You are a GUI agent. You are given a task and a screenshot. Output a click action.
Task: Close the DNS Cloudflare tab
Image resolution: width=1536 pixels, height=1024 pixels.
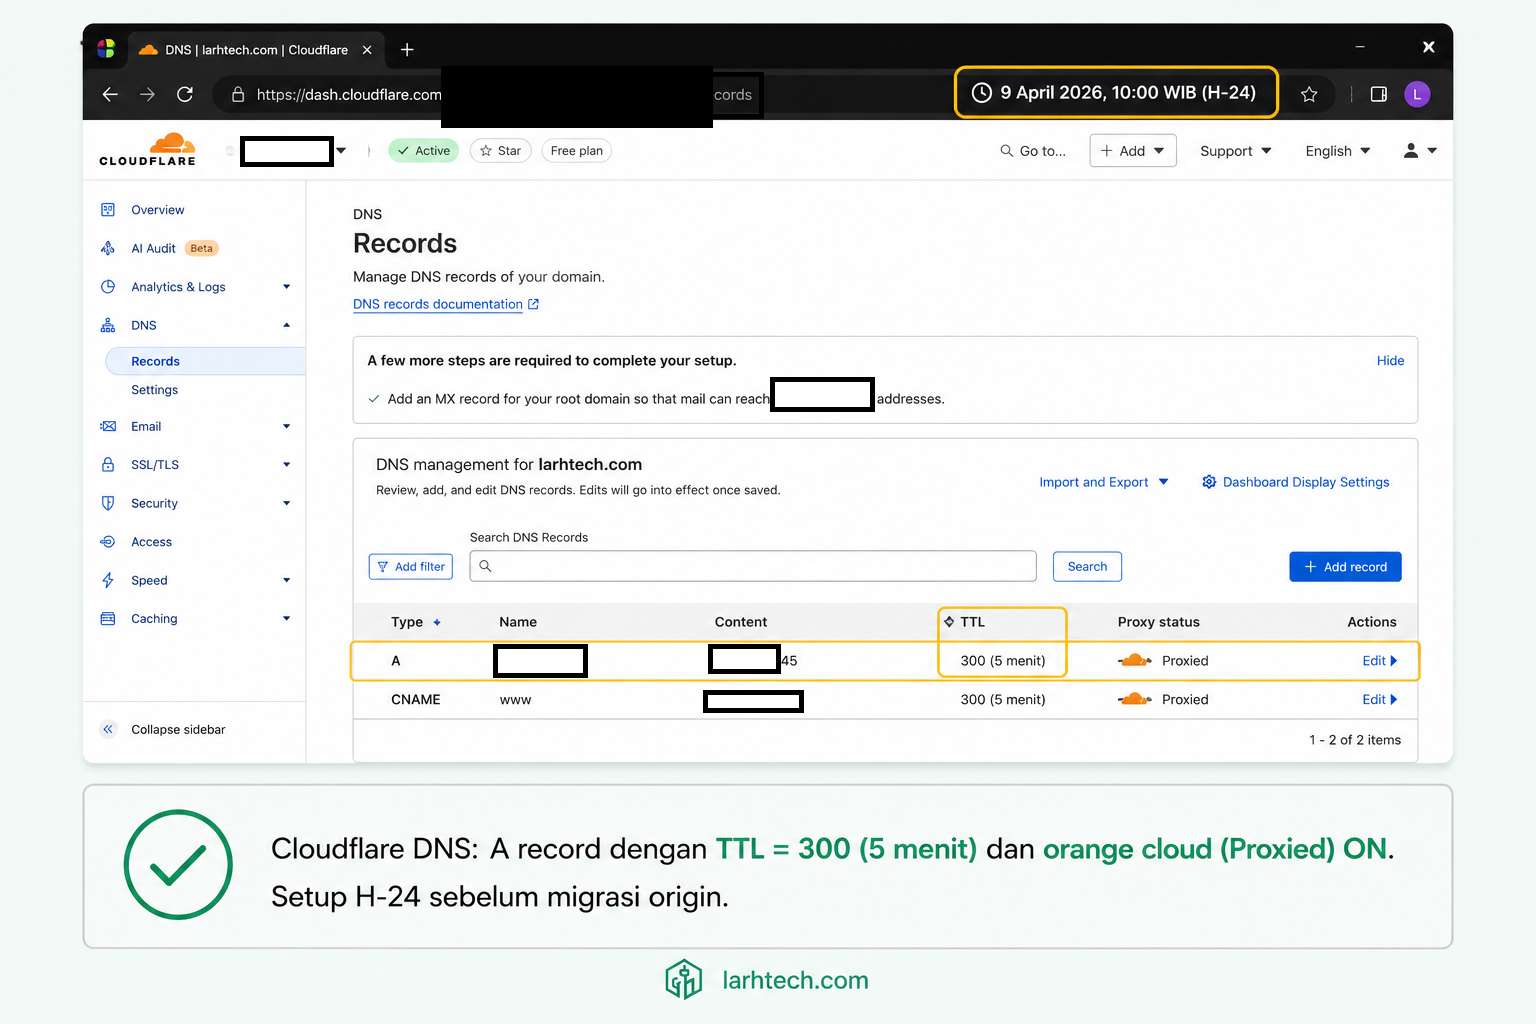coord(367,50)
